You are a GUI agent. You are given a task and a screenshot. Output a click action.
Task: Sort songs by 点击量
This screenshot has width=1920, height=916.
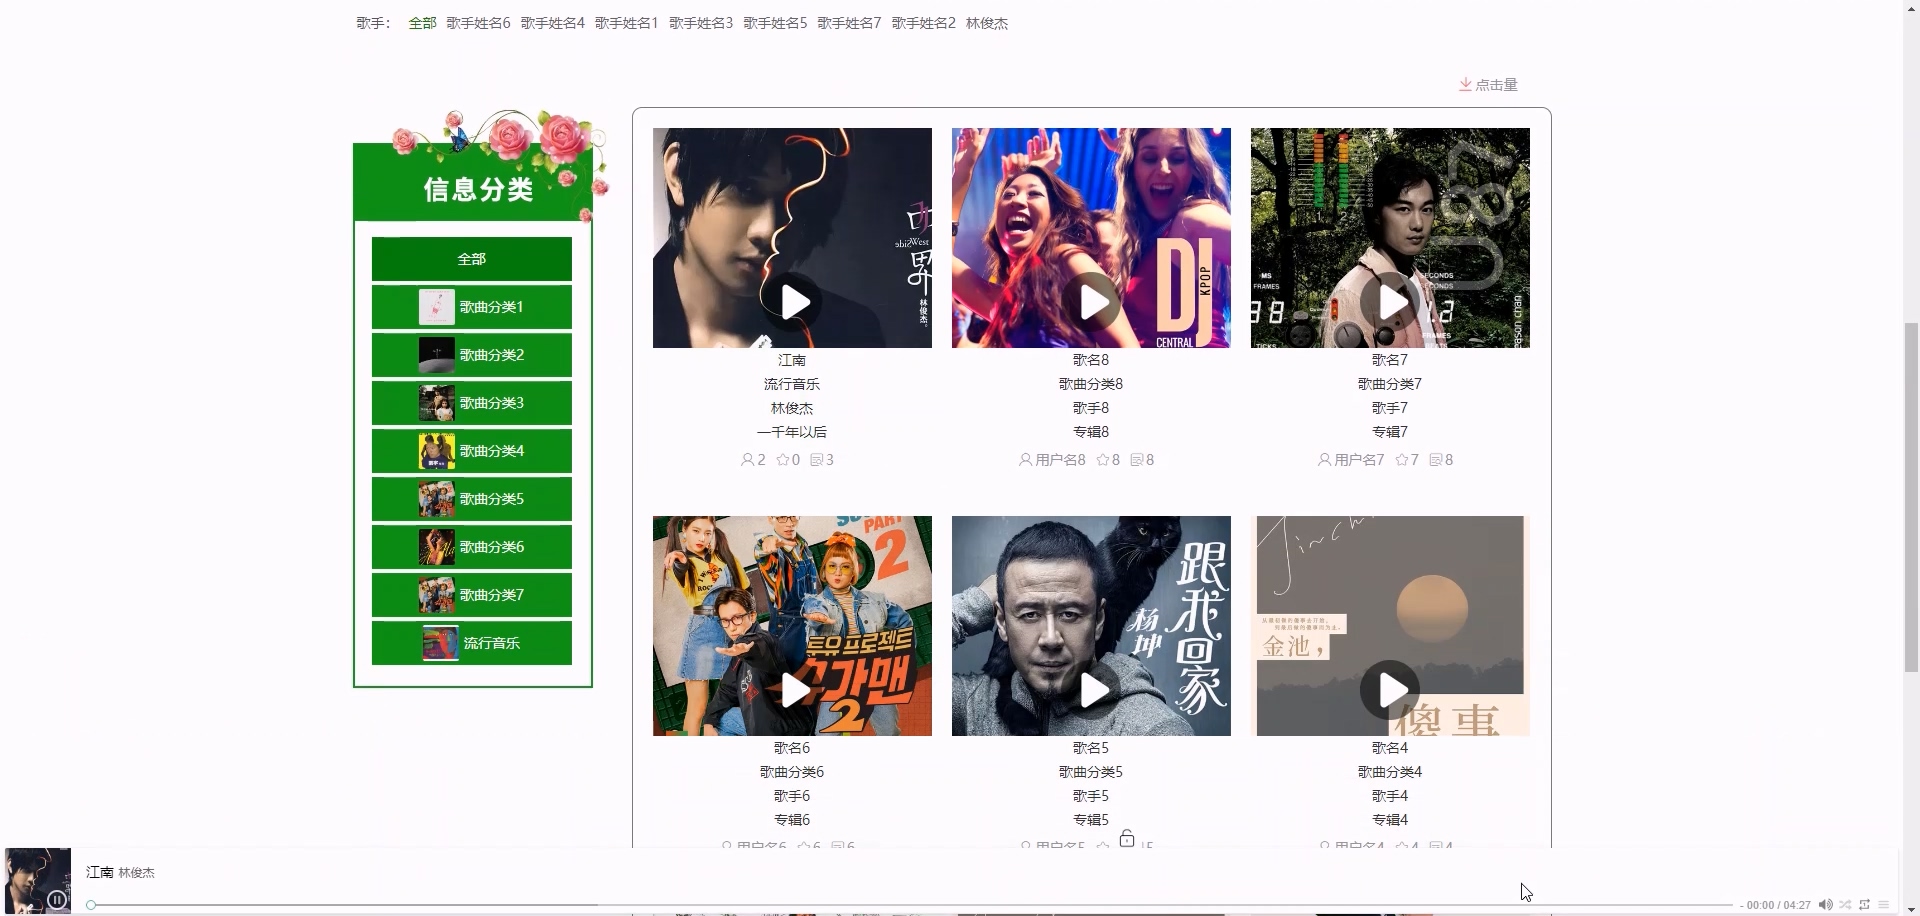(1488, 85)
